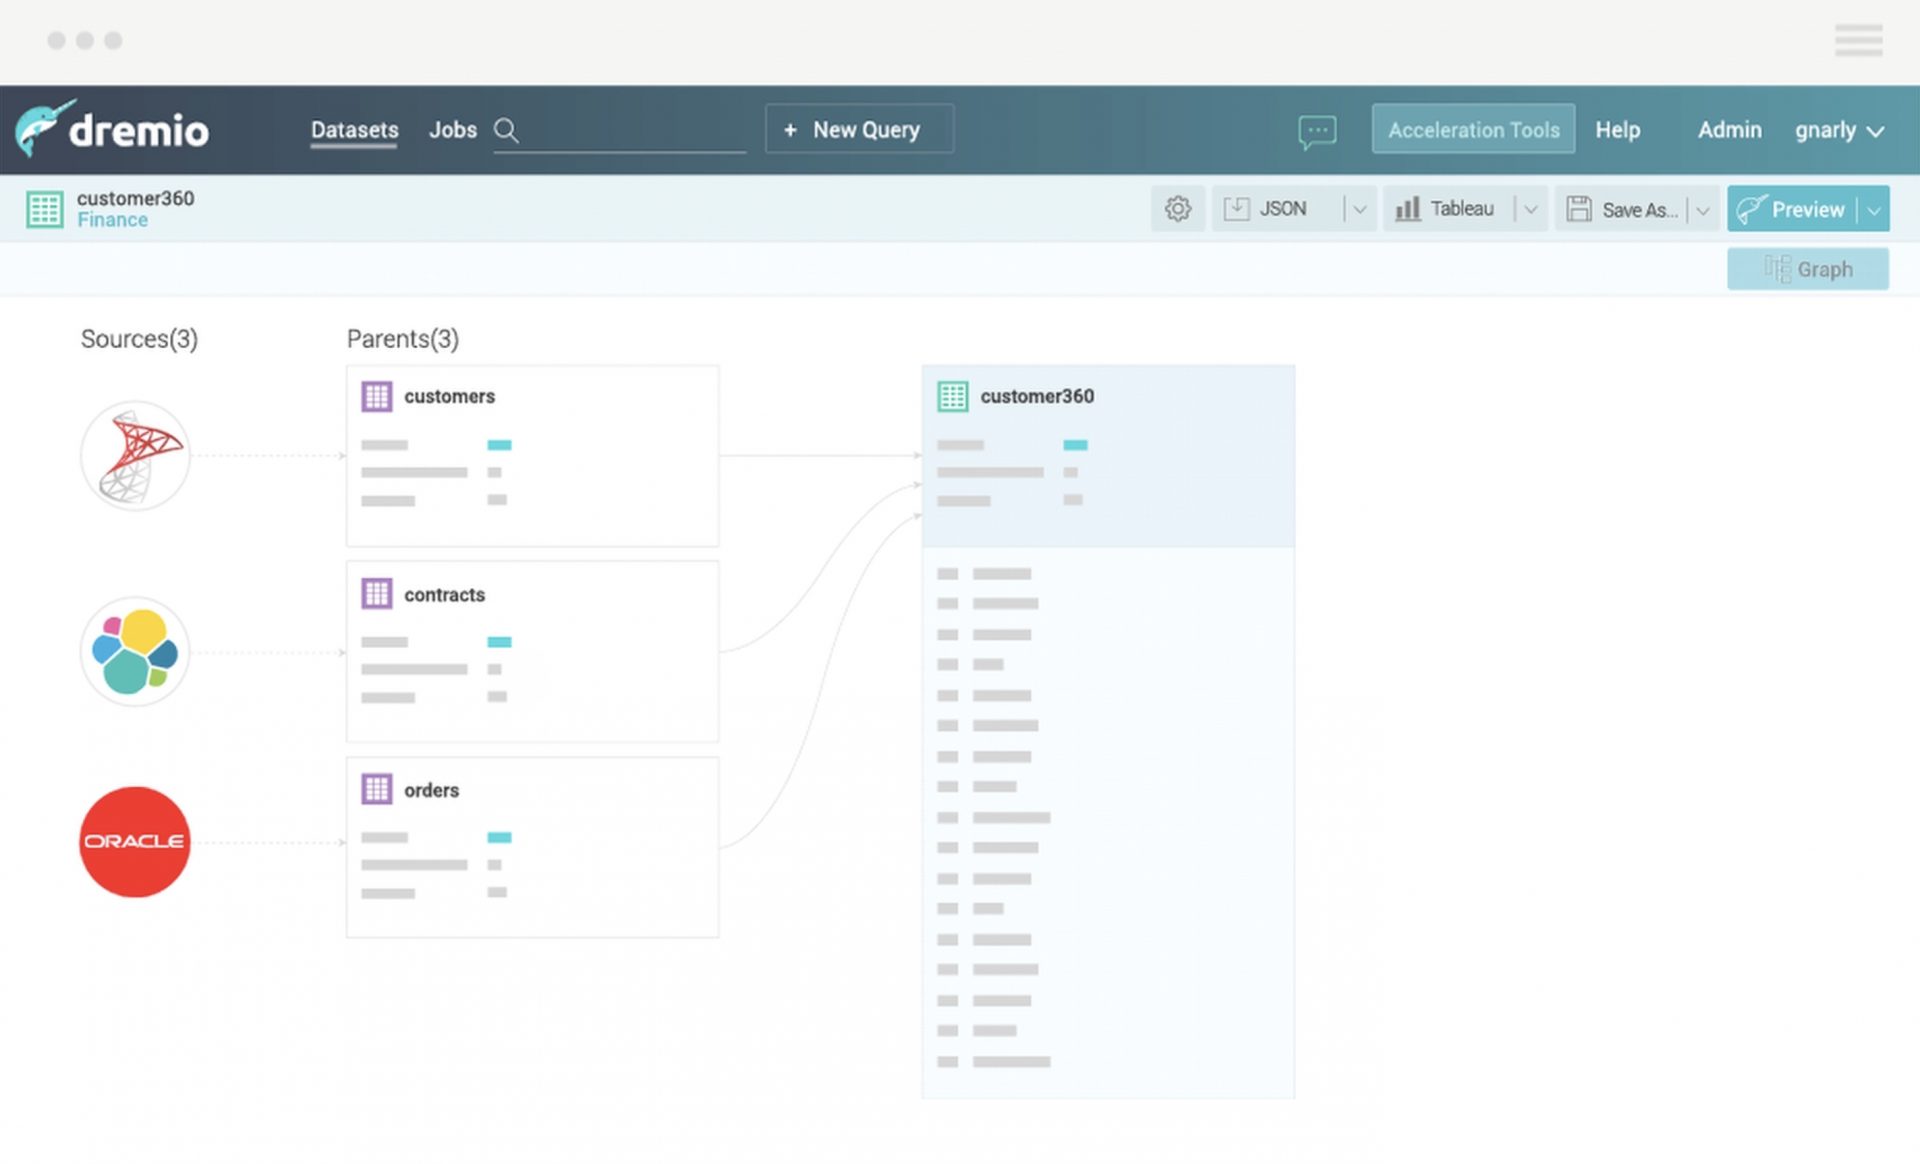1920x1164 pixels.
Task: Select the Oracle source icon
Action: tap(135, 841)
